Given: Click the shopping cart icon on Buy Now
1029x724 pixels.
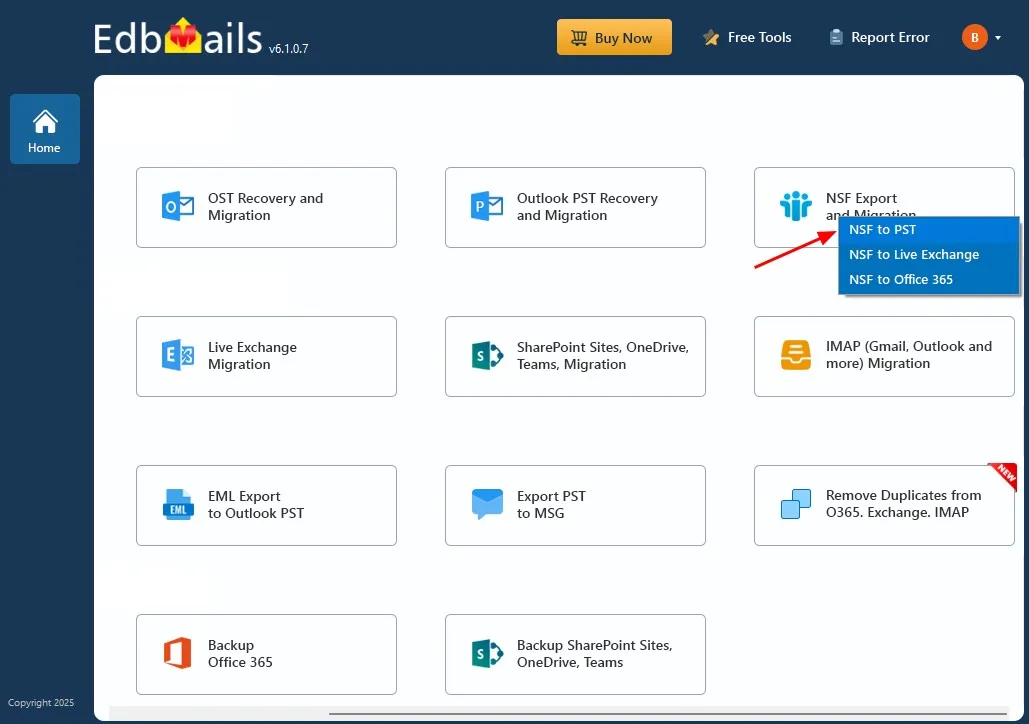Looking at the screenshot, I should click(x=579, y=38).
